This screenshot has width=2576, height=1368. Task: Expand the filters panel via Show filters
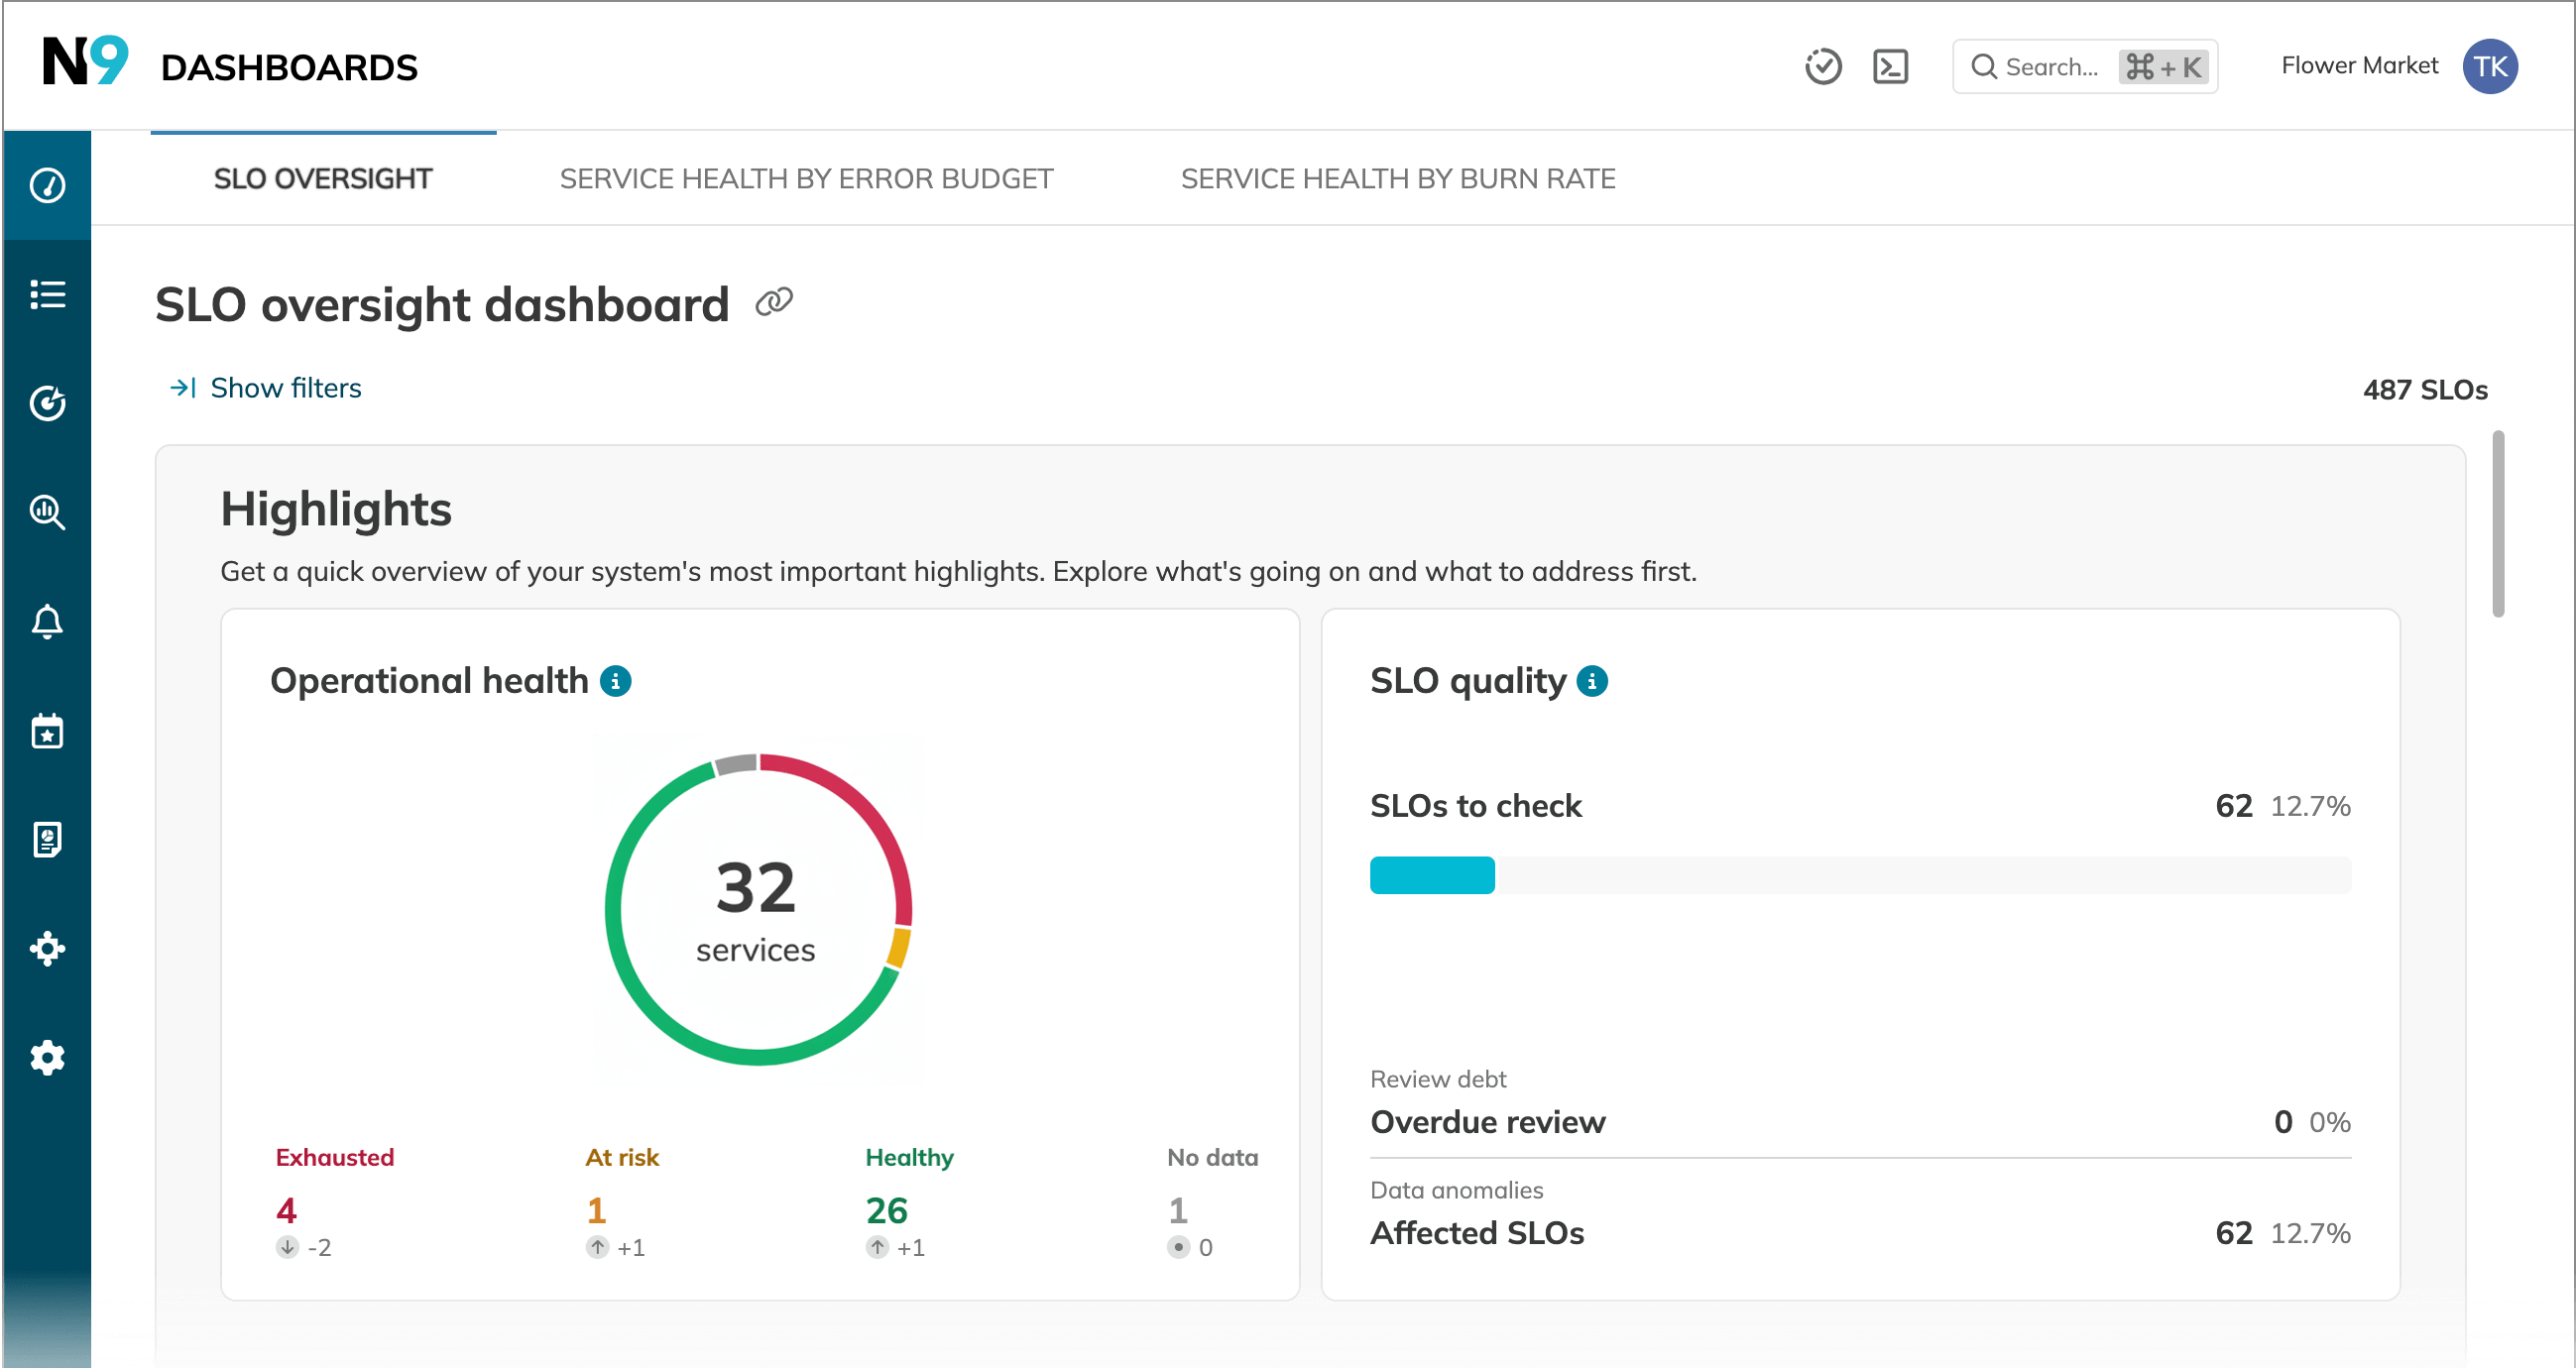click(284, 388)
